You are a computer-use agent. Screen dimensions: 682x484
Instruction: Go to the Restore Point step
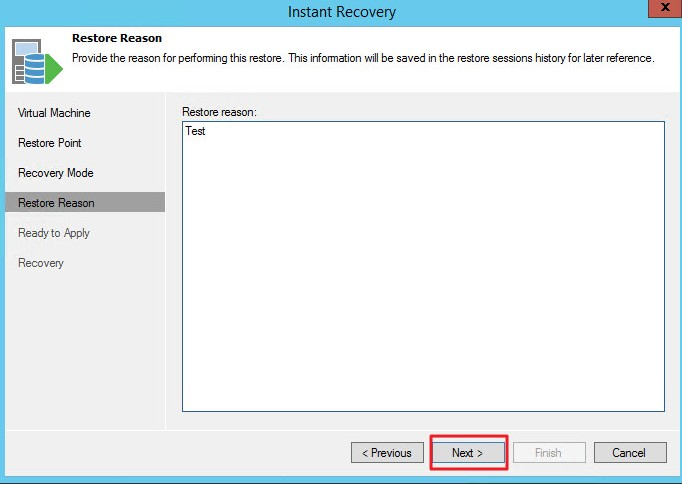[x=50, y=143]
